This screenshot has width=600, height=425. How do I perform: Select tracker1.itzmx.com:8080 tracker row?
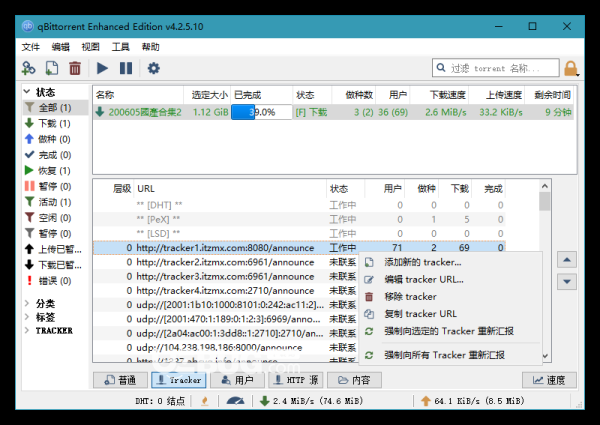(299, 248)
